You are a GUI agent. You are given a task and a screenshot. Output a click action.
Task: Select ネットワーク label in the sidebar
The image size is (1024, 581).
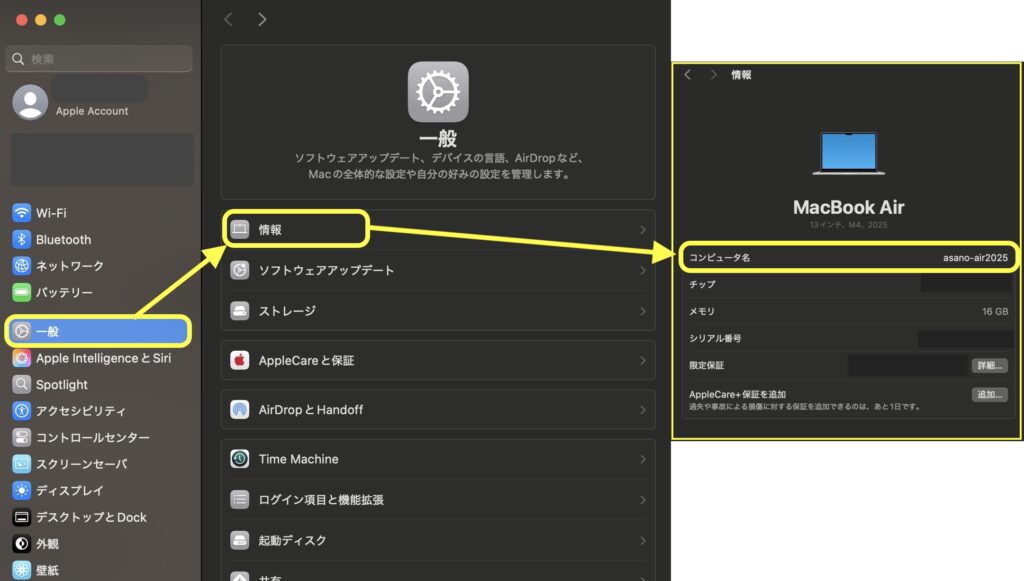(x=70, y=266)
